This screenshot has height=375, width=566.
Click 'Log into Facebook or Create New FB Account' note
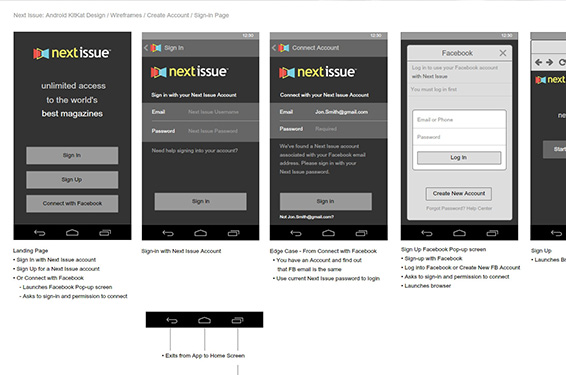tap(462, 268)
